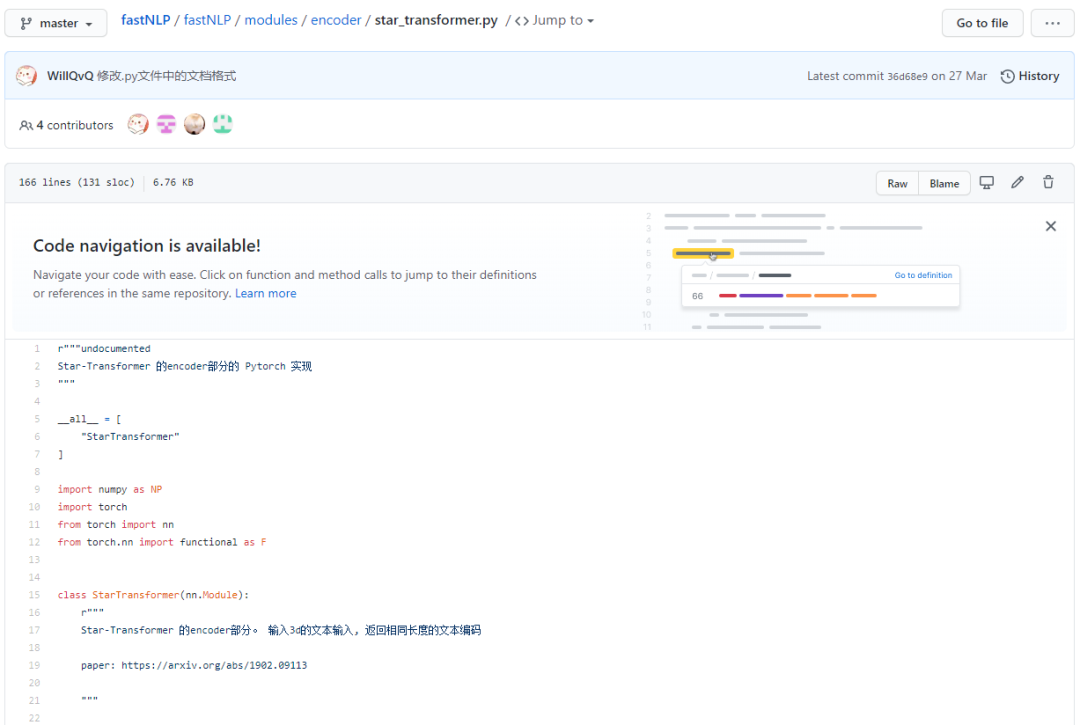
Task: Open the encoder breadcrumb link
Action: coord(335,20)
